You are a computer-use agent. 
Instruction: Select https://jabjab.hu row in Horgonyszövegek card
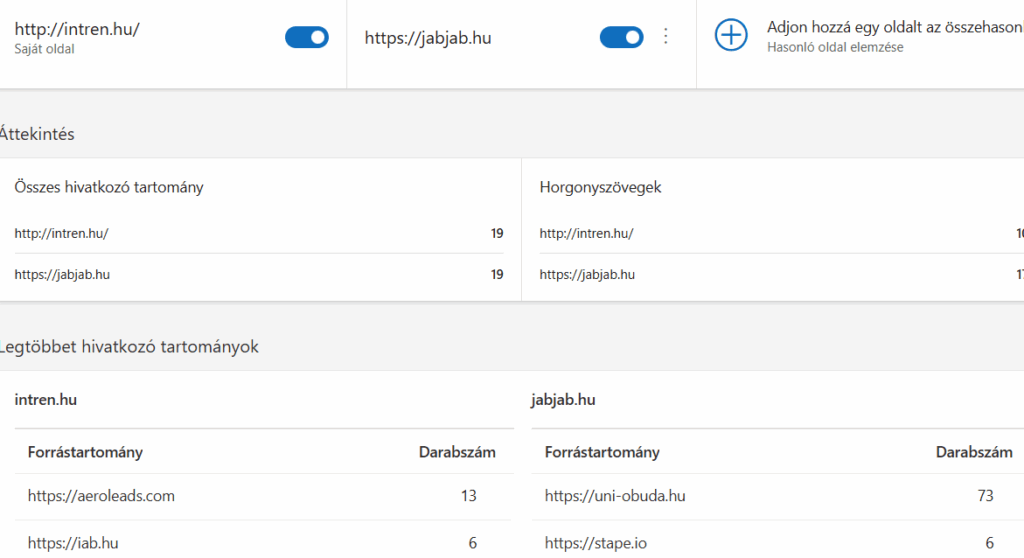coord(781,274)
